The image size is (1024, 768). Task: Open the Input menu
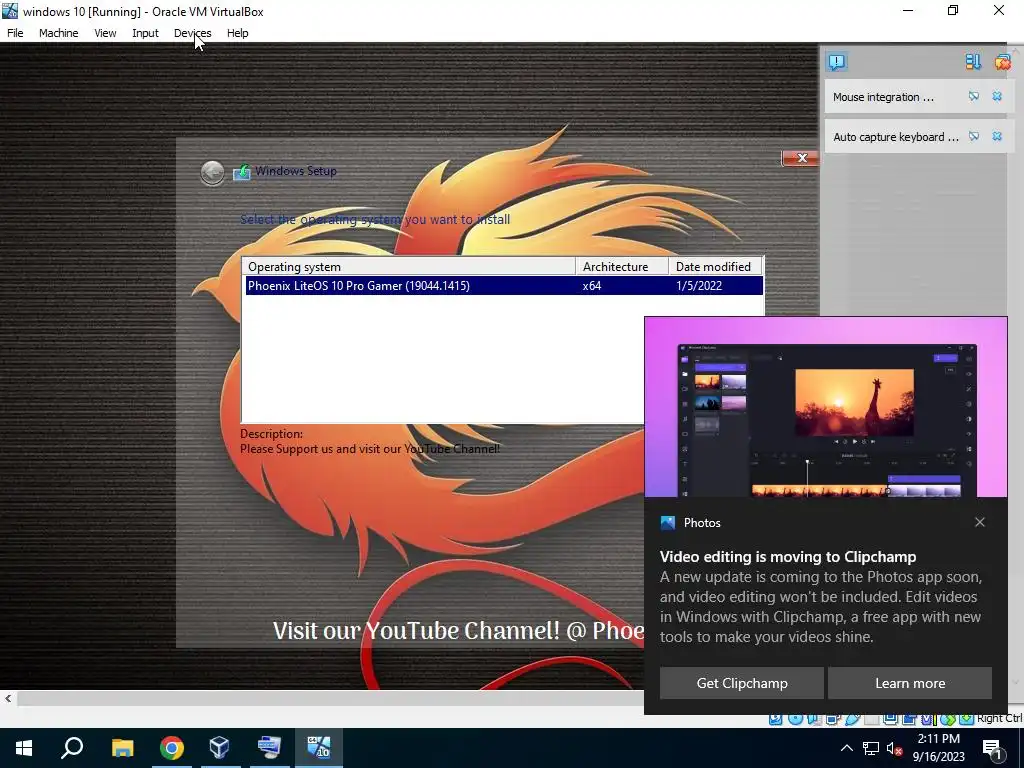pyautogui.click(x=145, y=33)
